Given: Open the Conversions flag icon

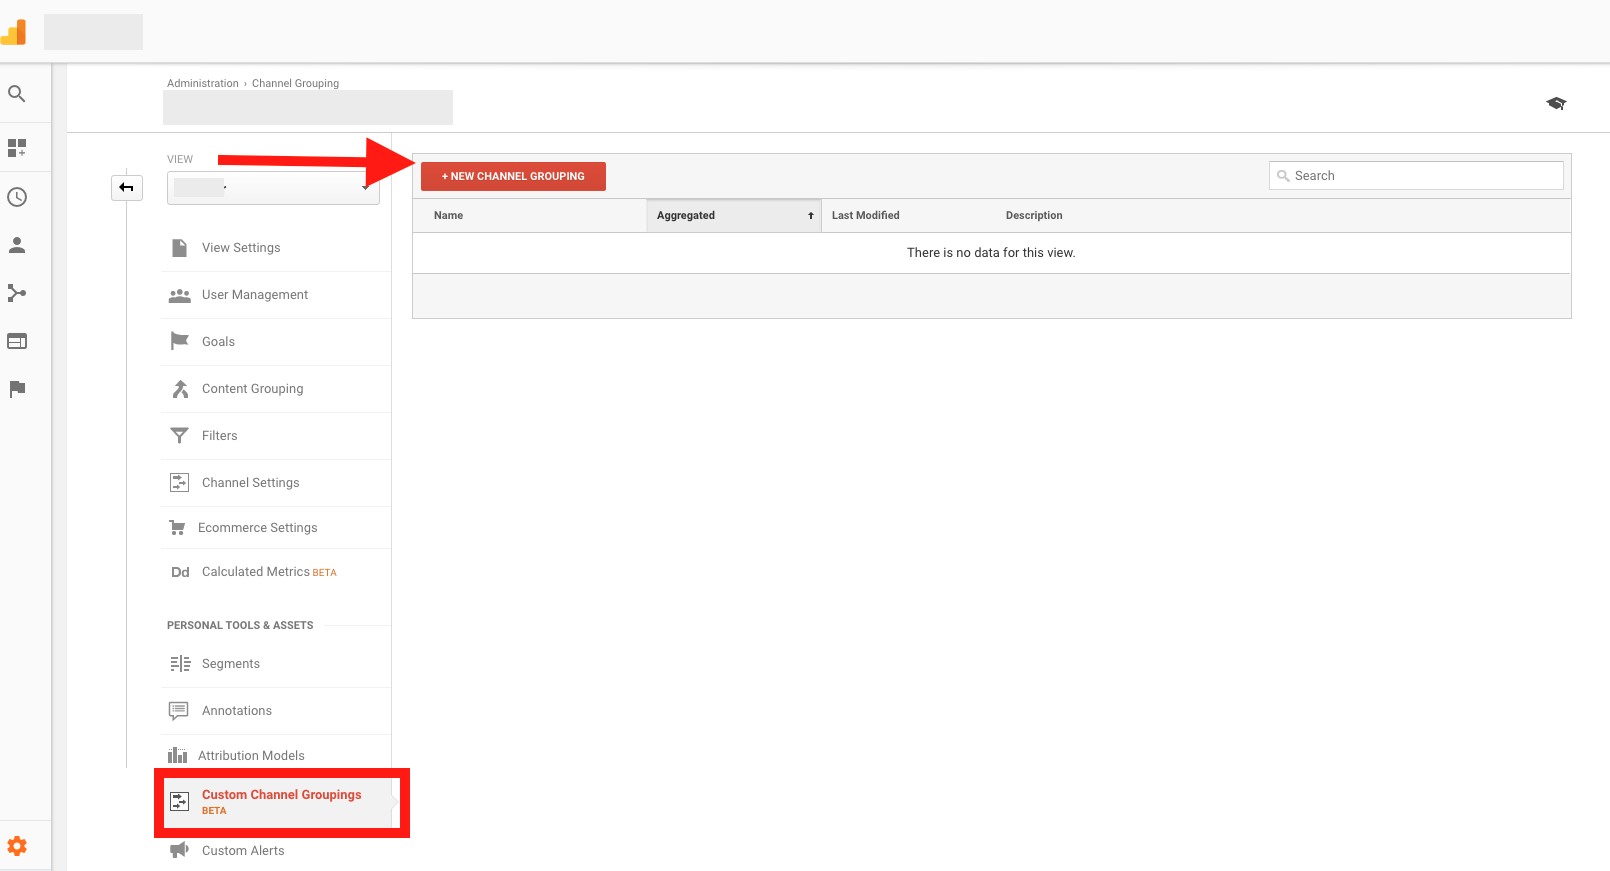Looking at the screenshot, I should (17, 389).
